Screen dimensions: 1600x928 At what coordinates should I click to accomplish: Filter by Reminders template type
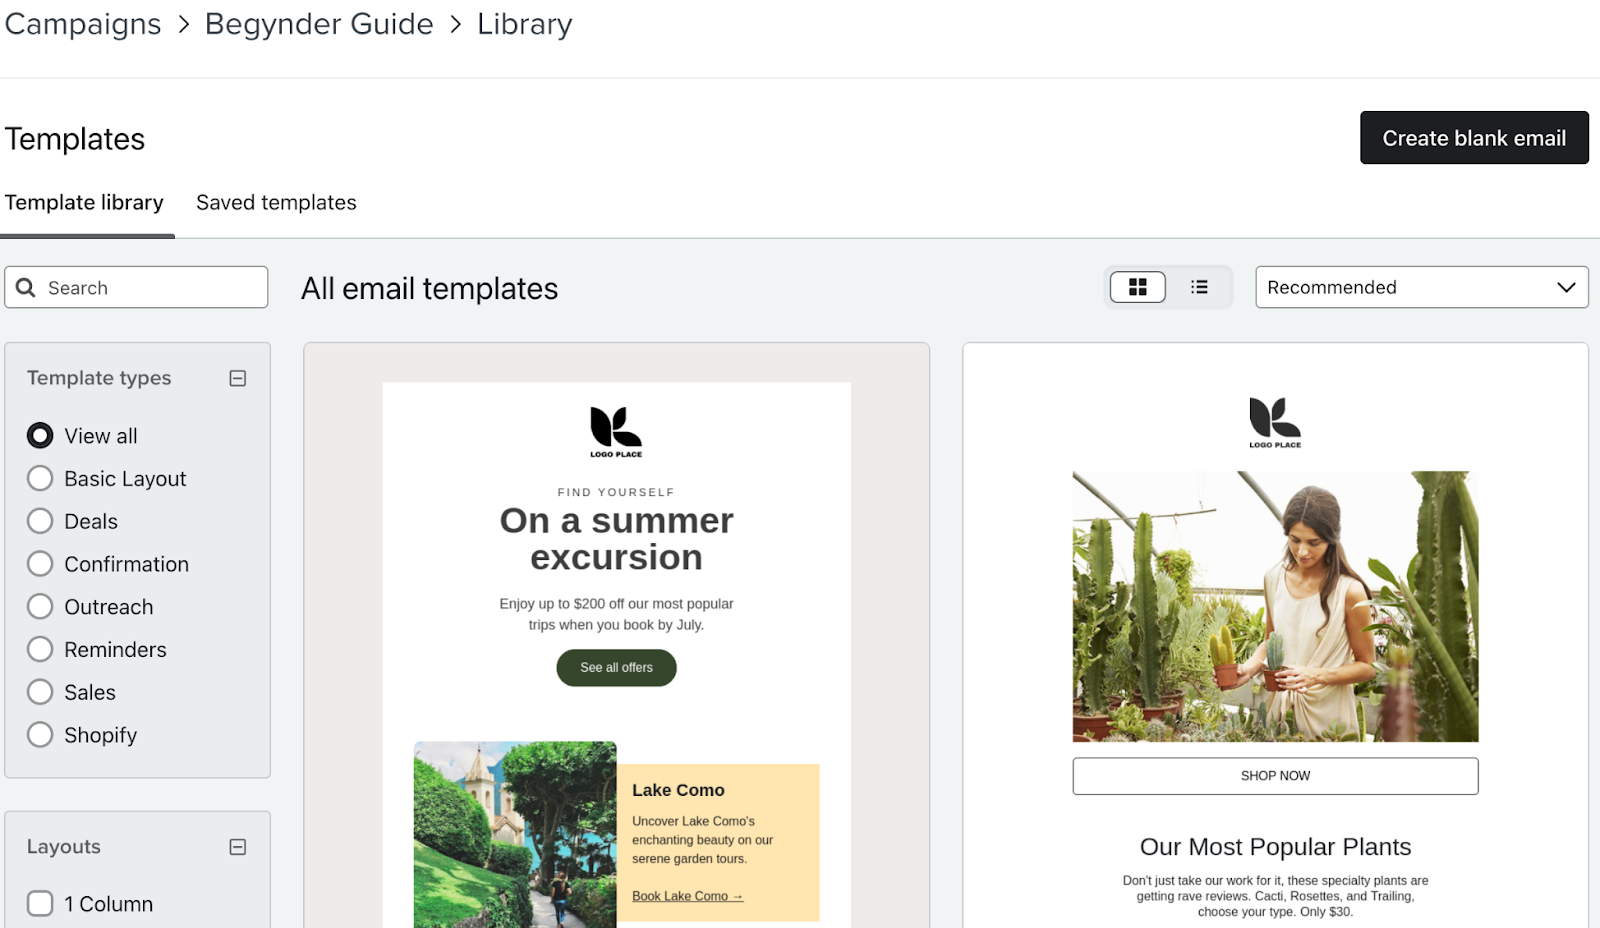(40, 649)
